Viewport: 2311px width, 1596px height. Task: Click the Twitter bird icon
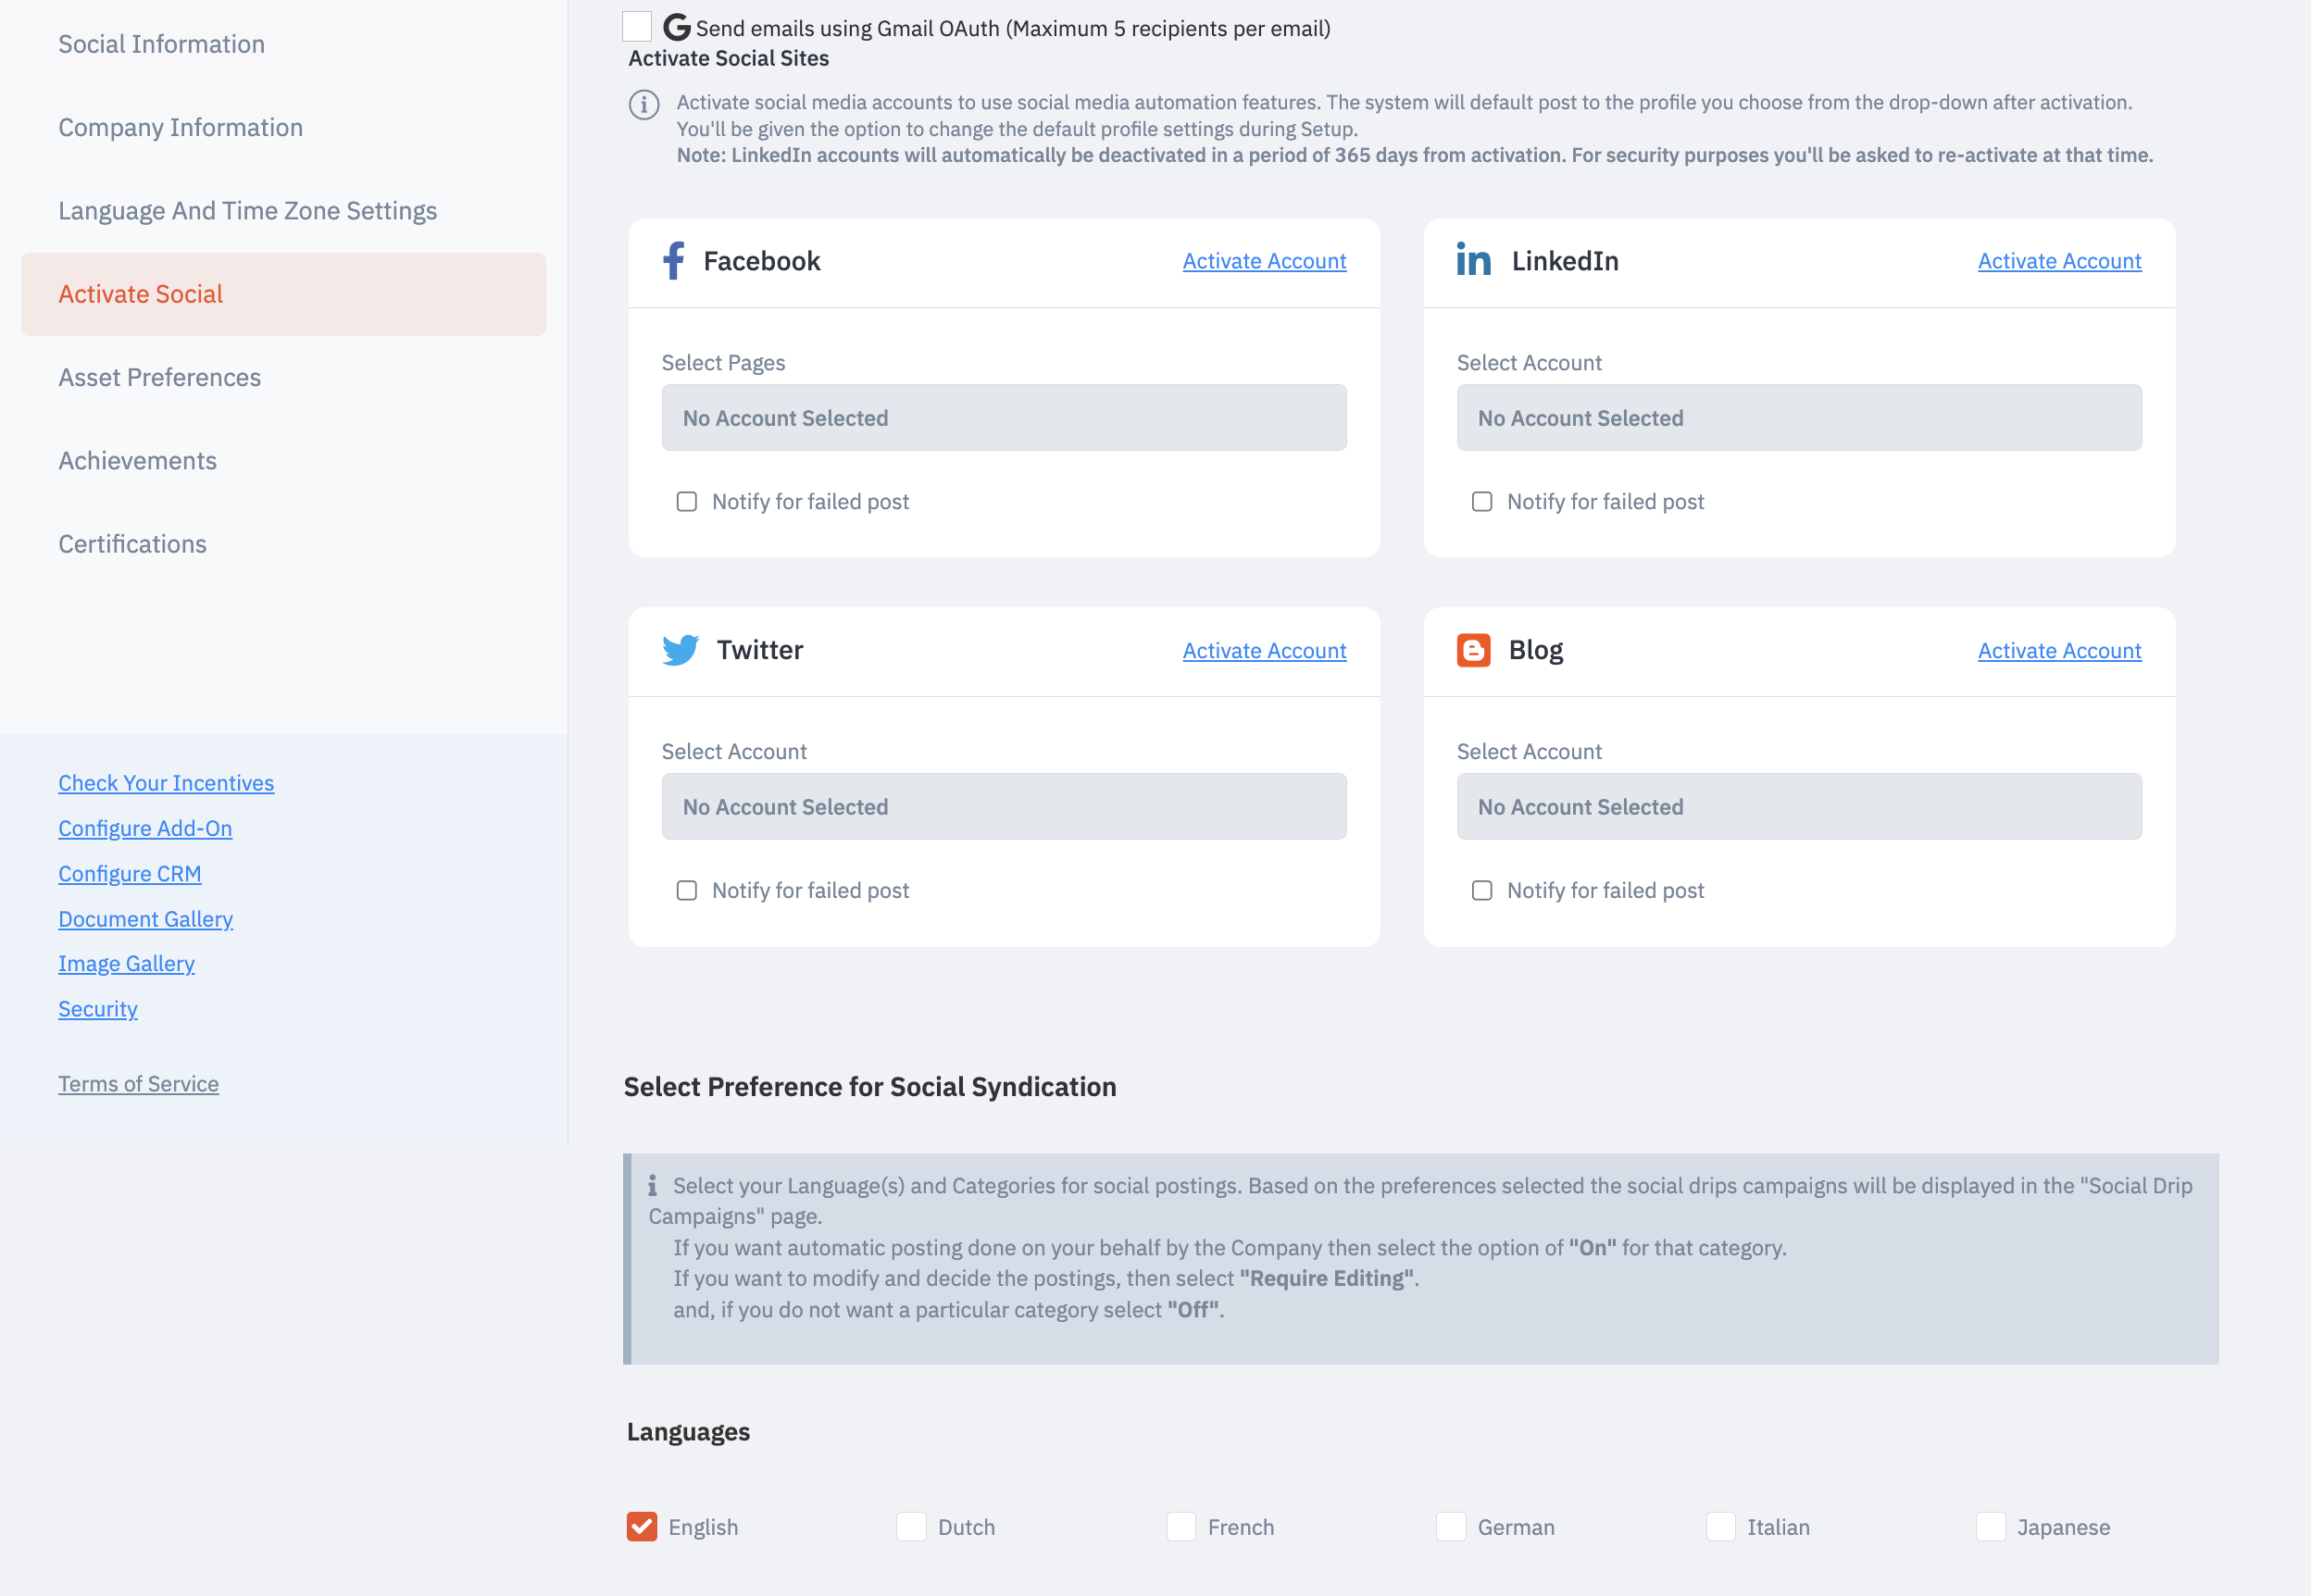coord(680,650)
